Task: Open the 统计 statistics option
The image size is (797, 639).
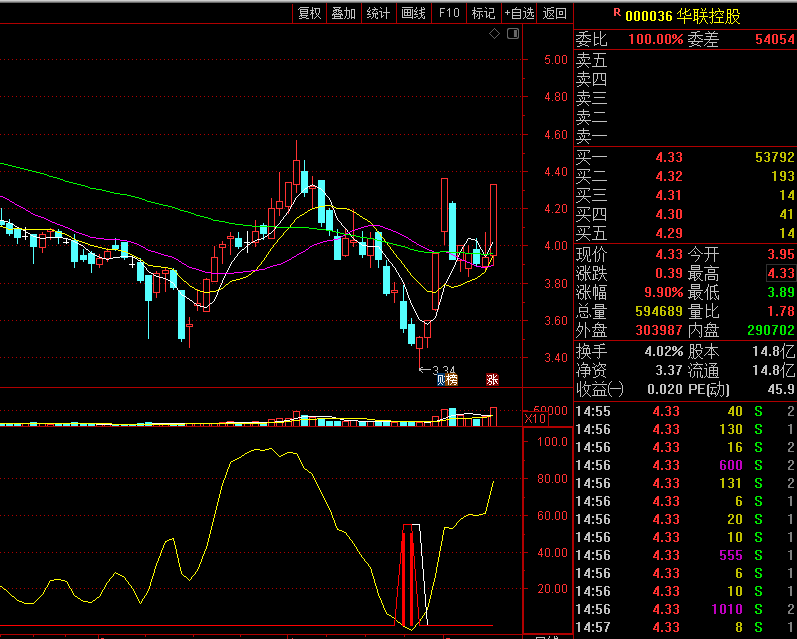Action: [378, 13]
